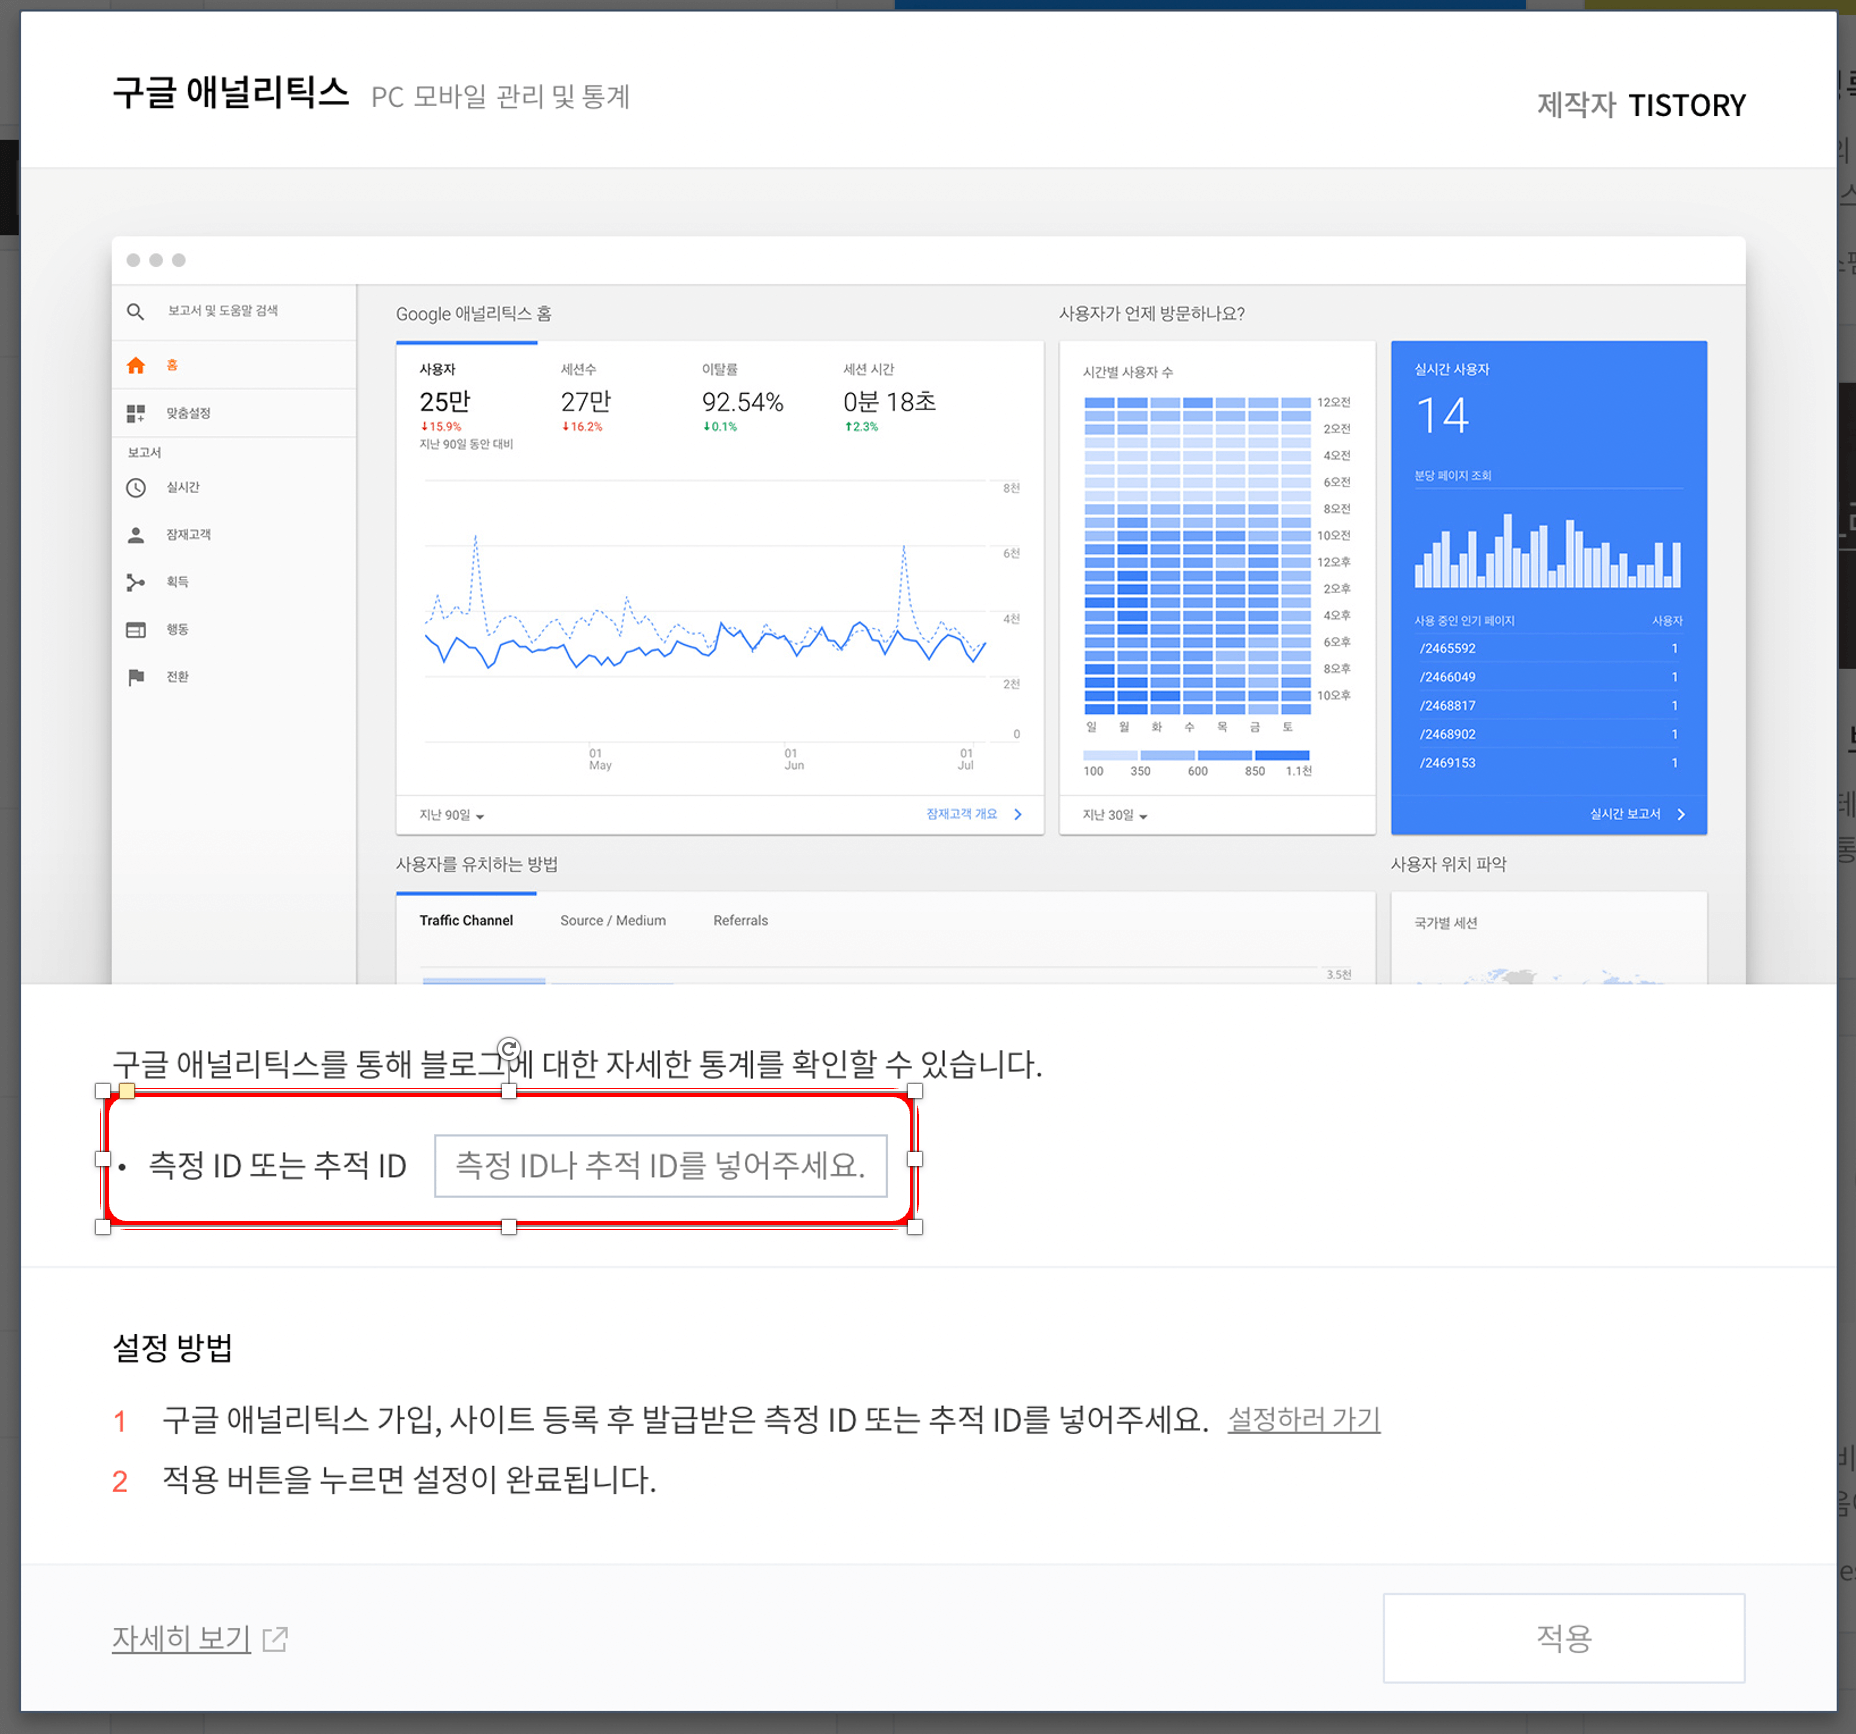Image resolution: width=1856 pixels, height=1734 pixels.
Task: Click the 잠재고객 person icon
Action: coord(136,535)
